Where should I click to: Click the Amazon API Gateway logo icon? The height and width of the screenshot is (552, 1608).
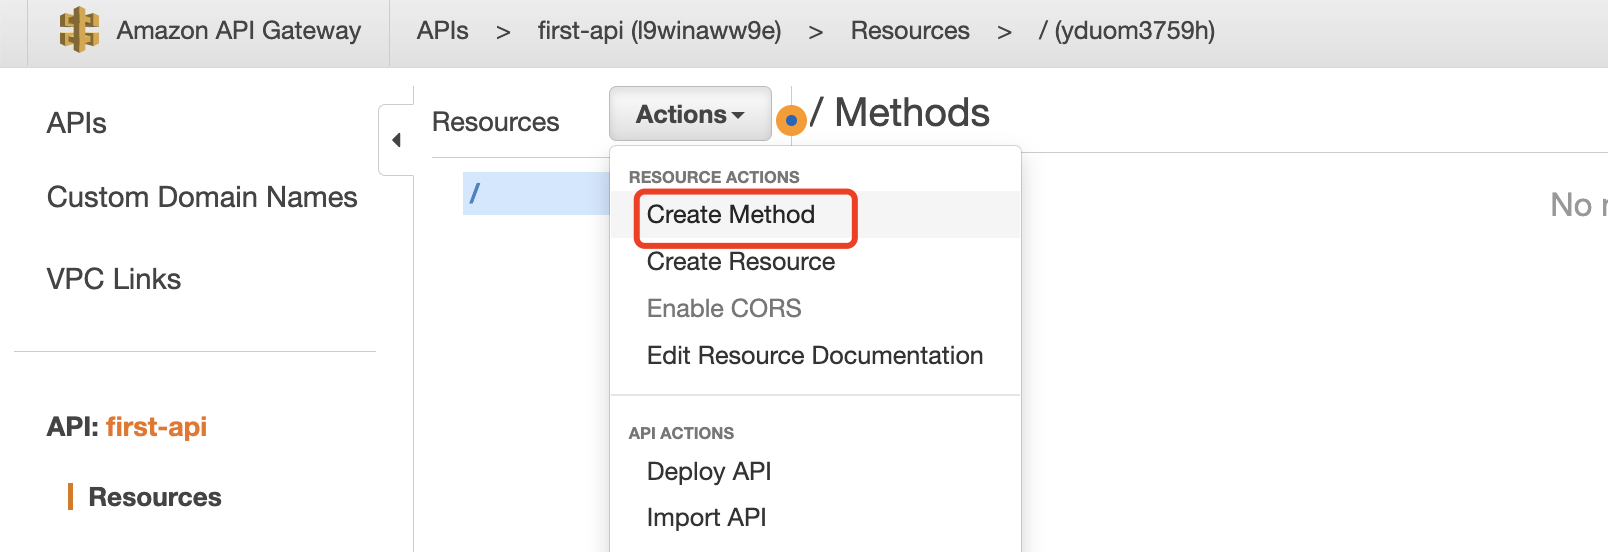(x=79, y=30)
